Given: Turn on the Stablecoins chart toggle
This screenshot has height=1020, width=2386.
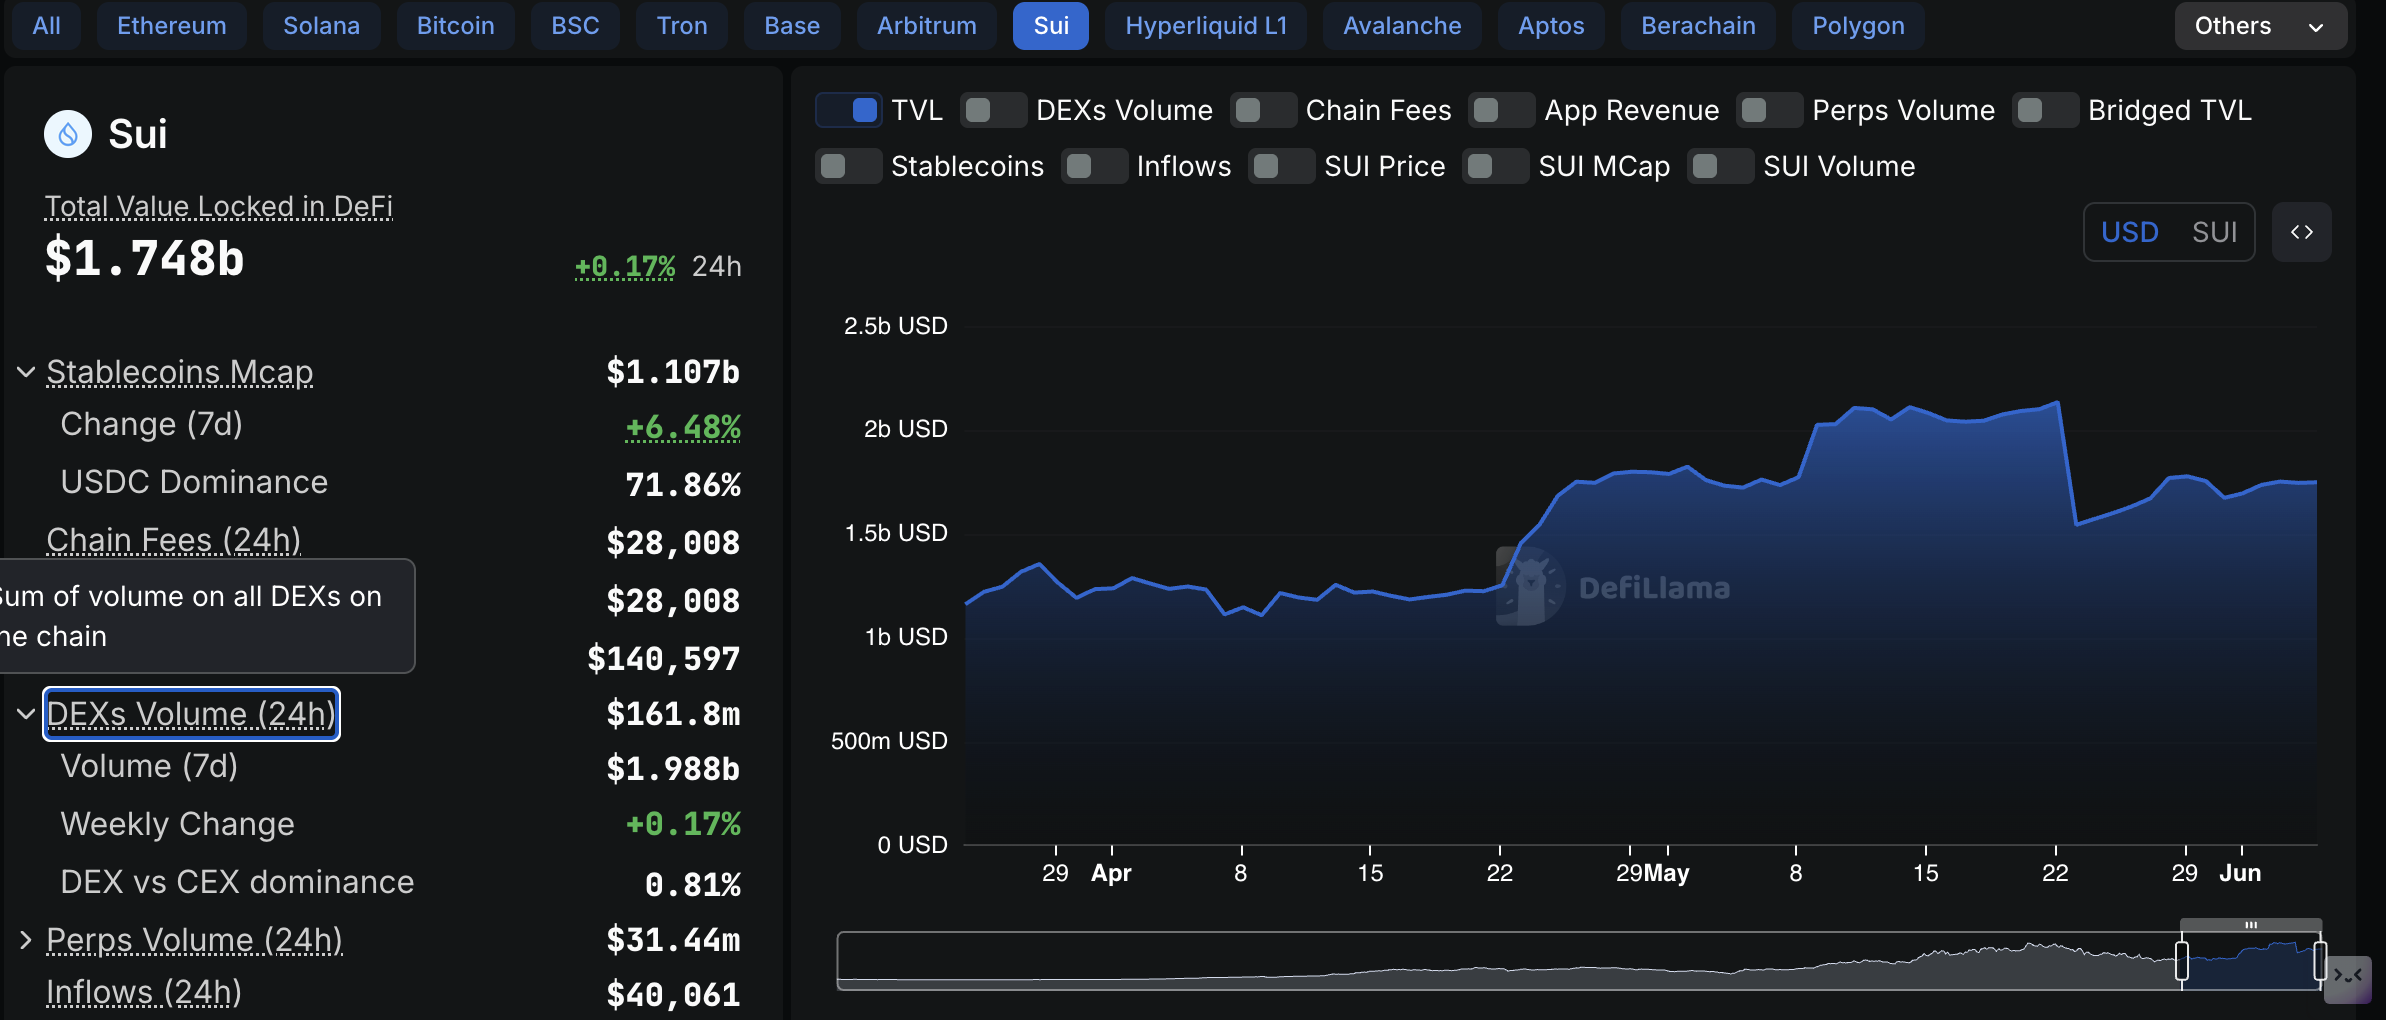Looking at the screenshot, I should pos(848,166).
